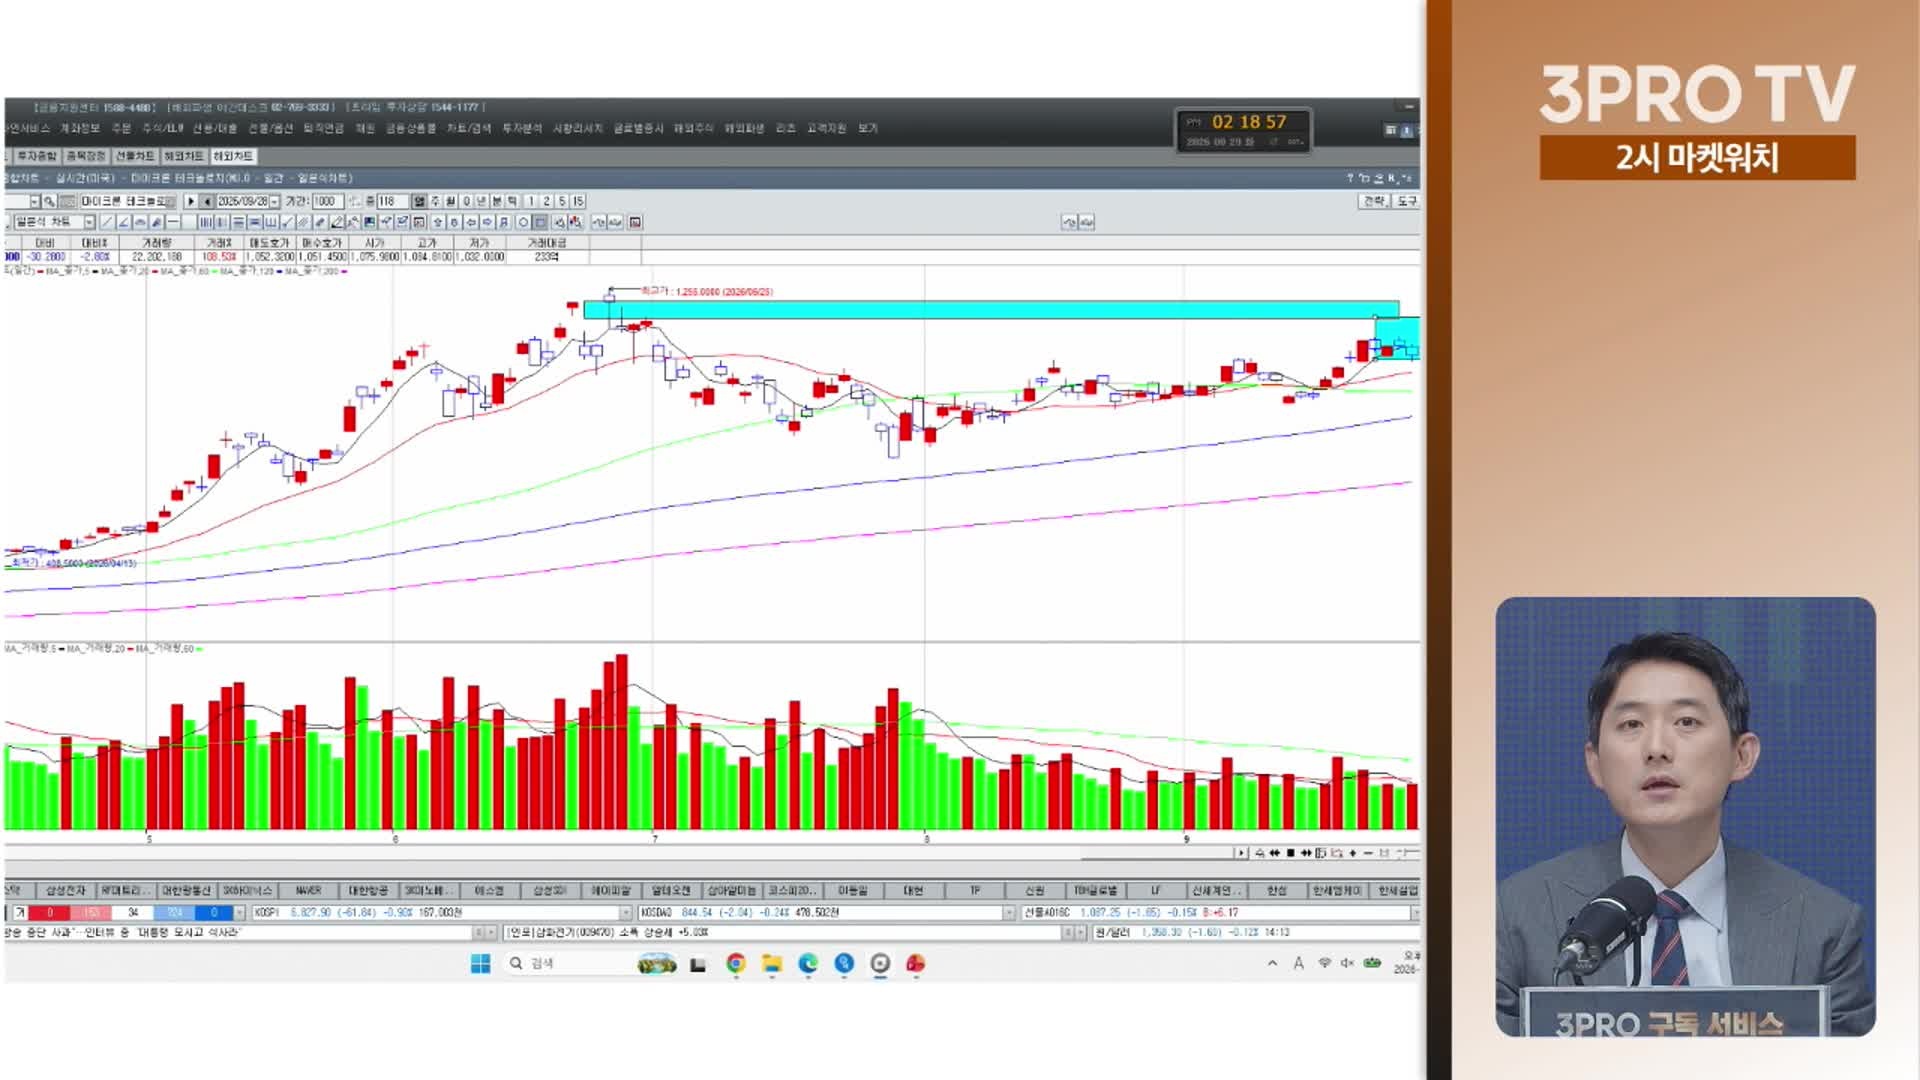1920x1080 pixels.
Task: Click the Windows Start button
Action: [x=481, y=963]
